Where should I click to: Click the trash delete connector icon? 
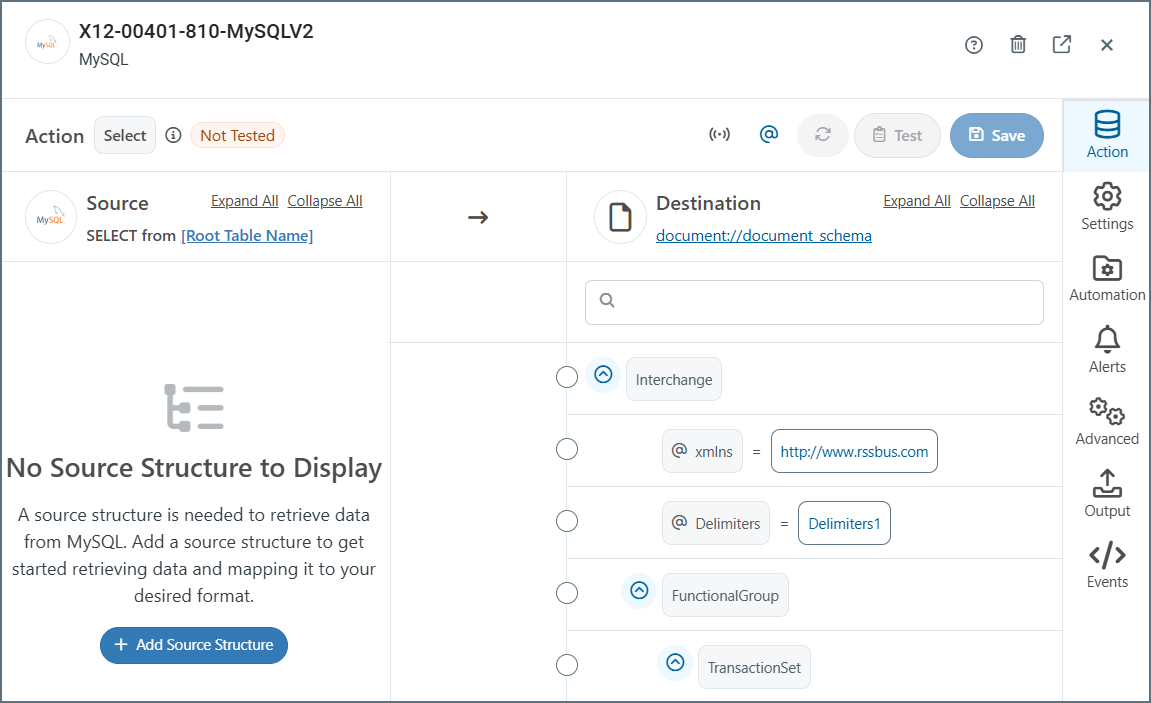(1018, 45)
